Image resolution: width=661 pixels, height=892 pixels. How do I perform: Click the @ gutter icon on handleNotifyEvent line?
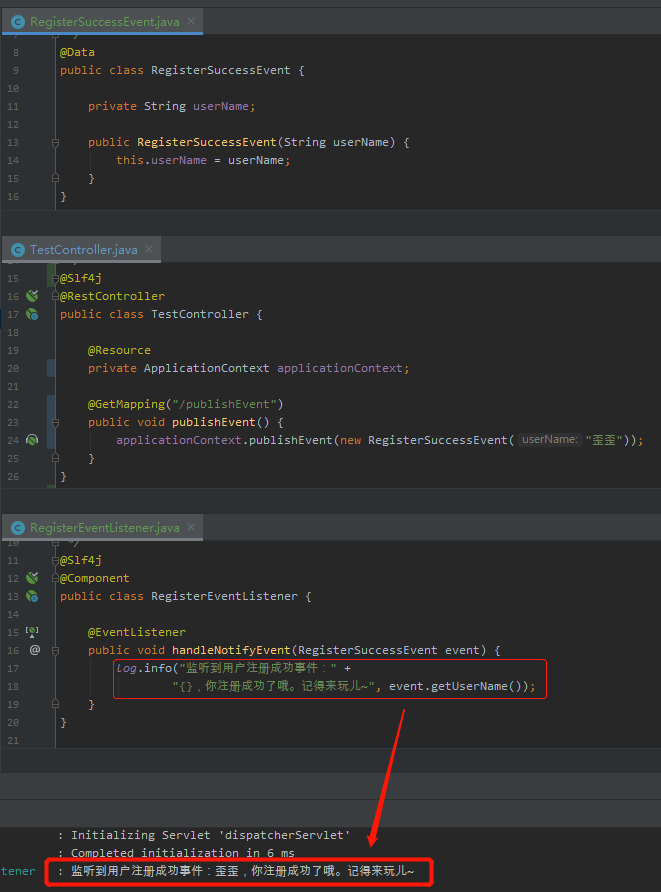coord(34,650)
